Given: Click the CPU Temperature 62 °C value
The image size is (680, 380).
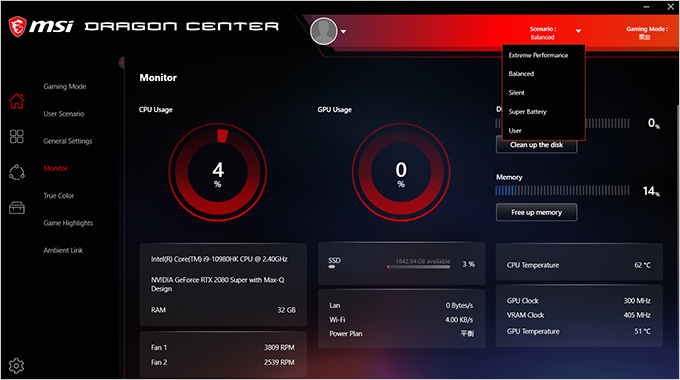Looking at the screenshot, I should pyautogui.click(x=642, y=265).
